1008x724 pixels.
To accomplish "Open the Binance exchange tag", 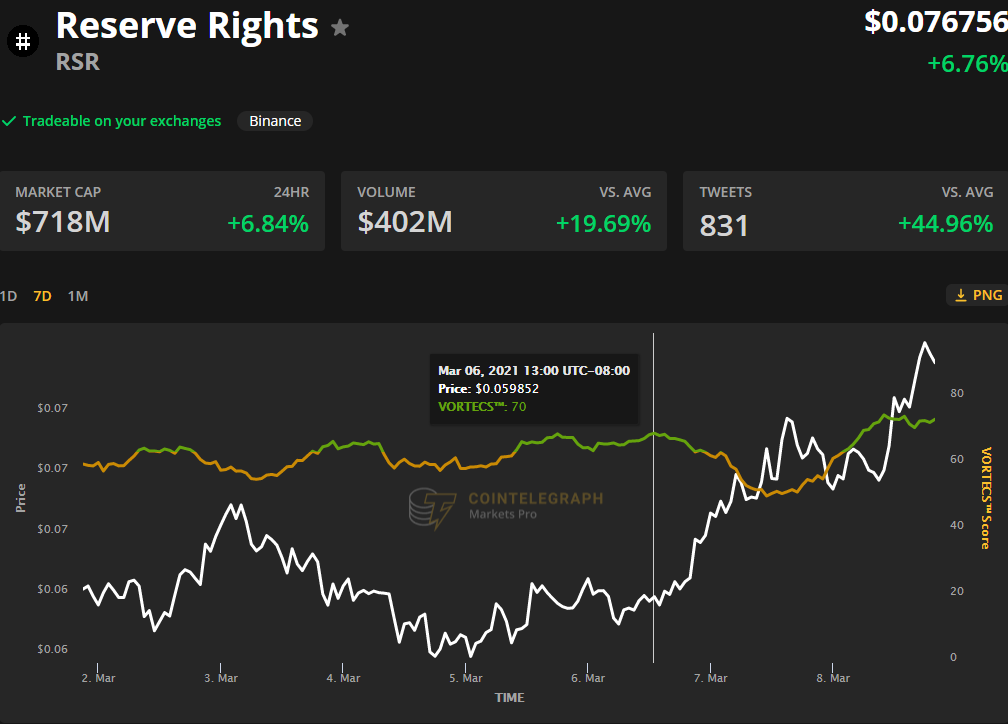I will pos(275,121).
